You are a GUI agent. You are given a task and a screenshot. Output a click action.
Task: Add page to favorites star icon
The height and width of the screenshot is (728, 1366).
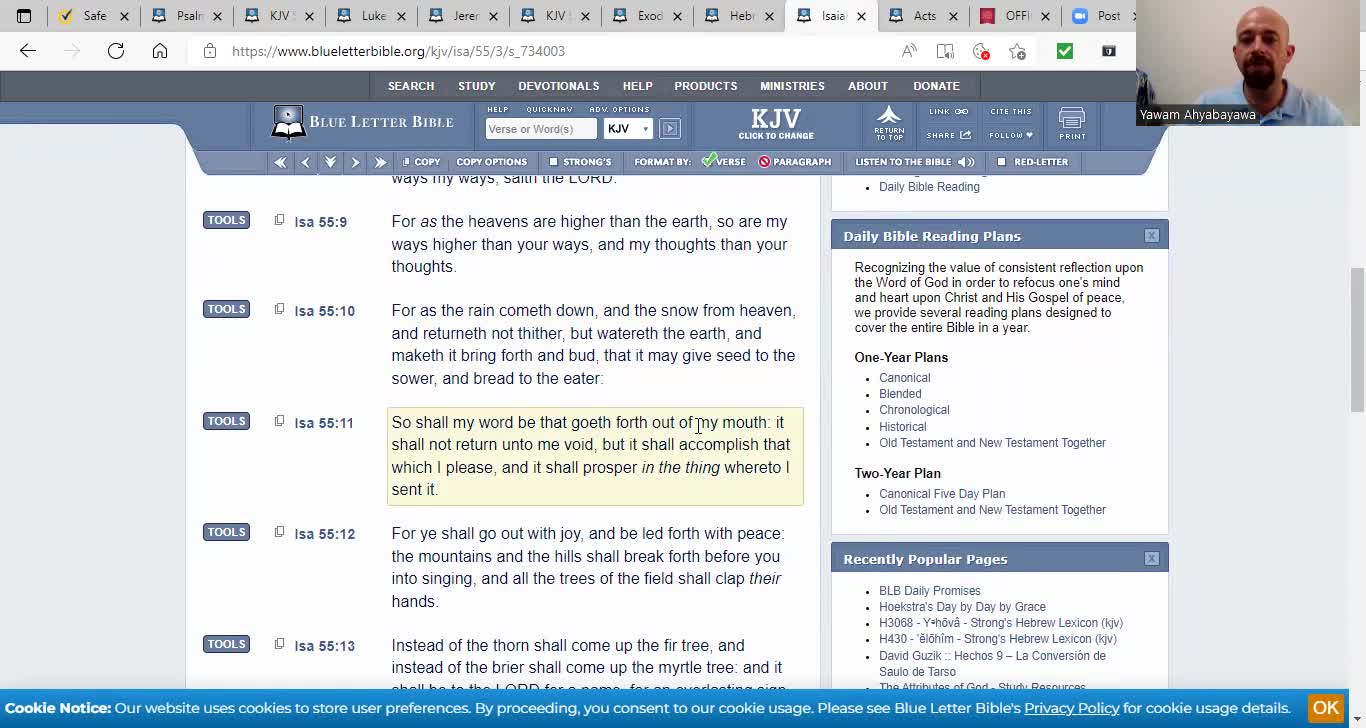tap(1017, 51)
